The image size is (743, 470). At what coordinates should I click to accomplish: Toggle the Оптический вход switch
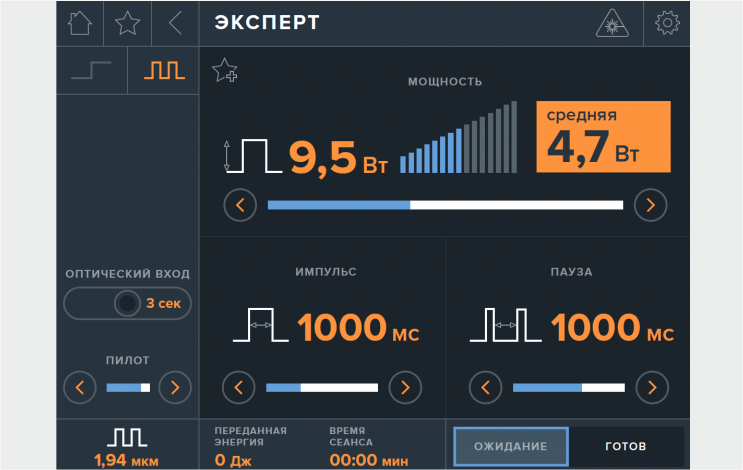click(x=127, y=303)
